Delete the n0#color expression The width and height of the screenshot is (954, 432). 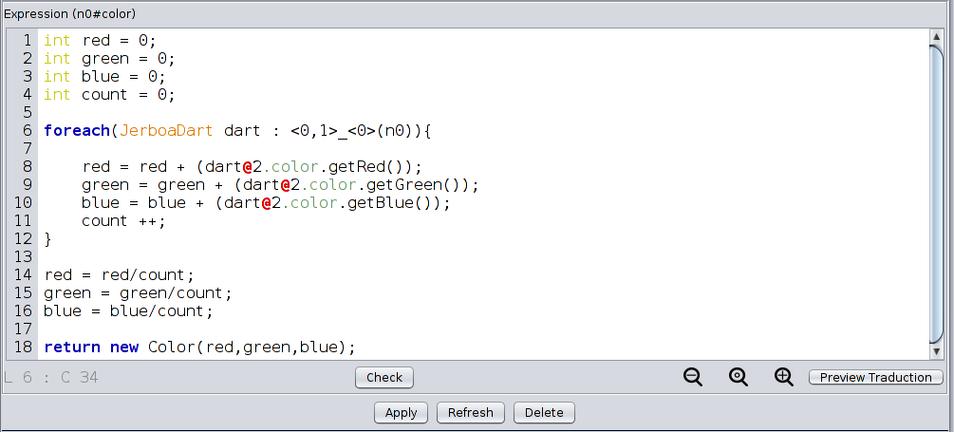[544, 413]
